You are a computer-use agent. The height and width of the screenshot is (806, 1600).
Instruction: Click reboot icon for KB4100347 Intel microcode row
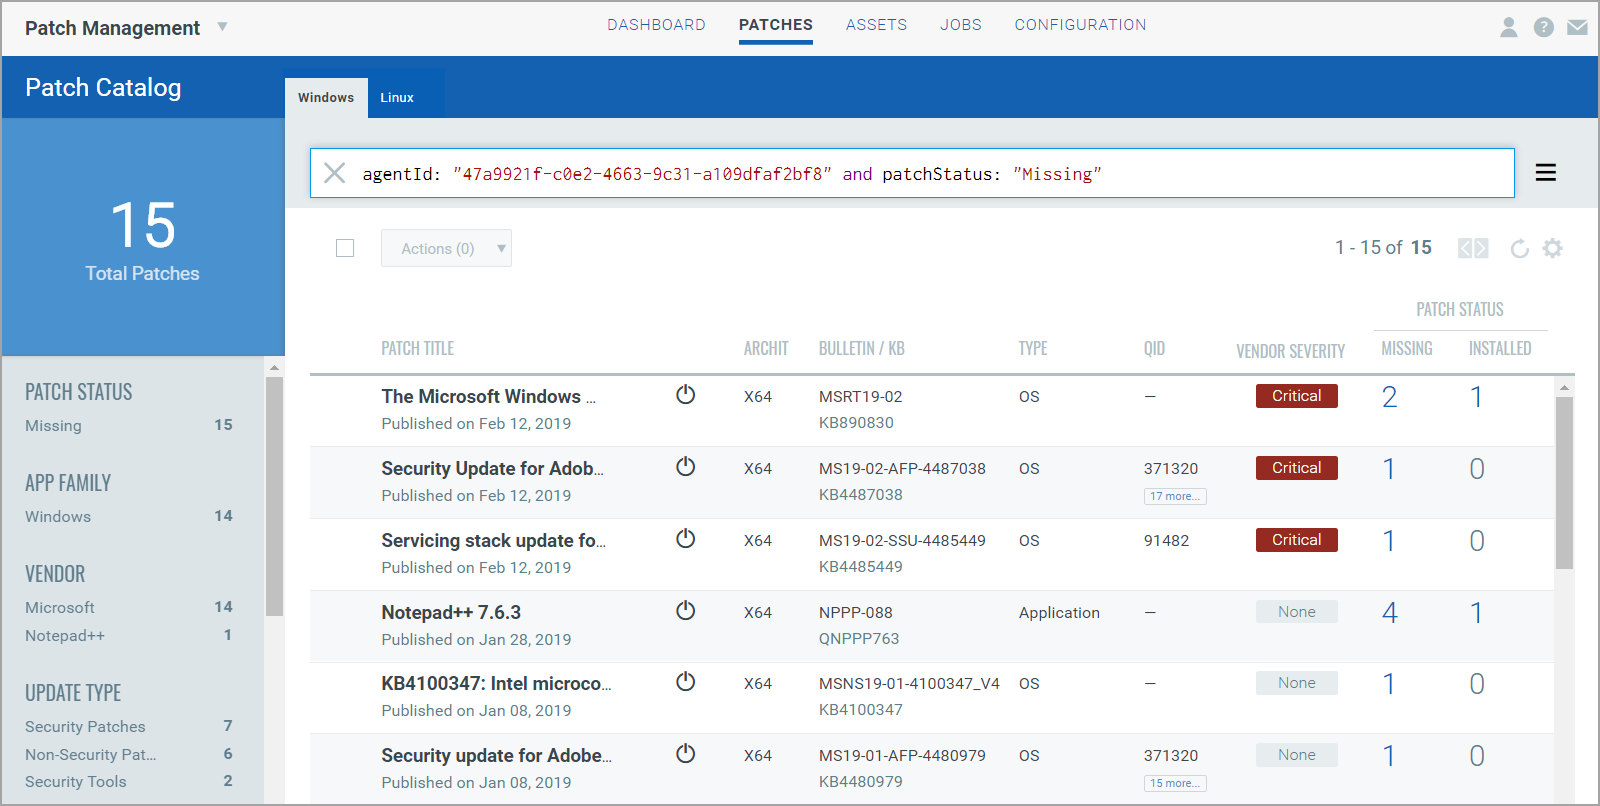685,682
